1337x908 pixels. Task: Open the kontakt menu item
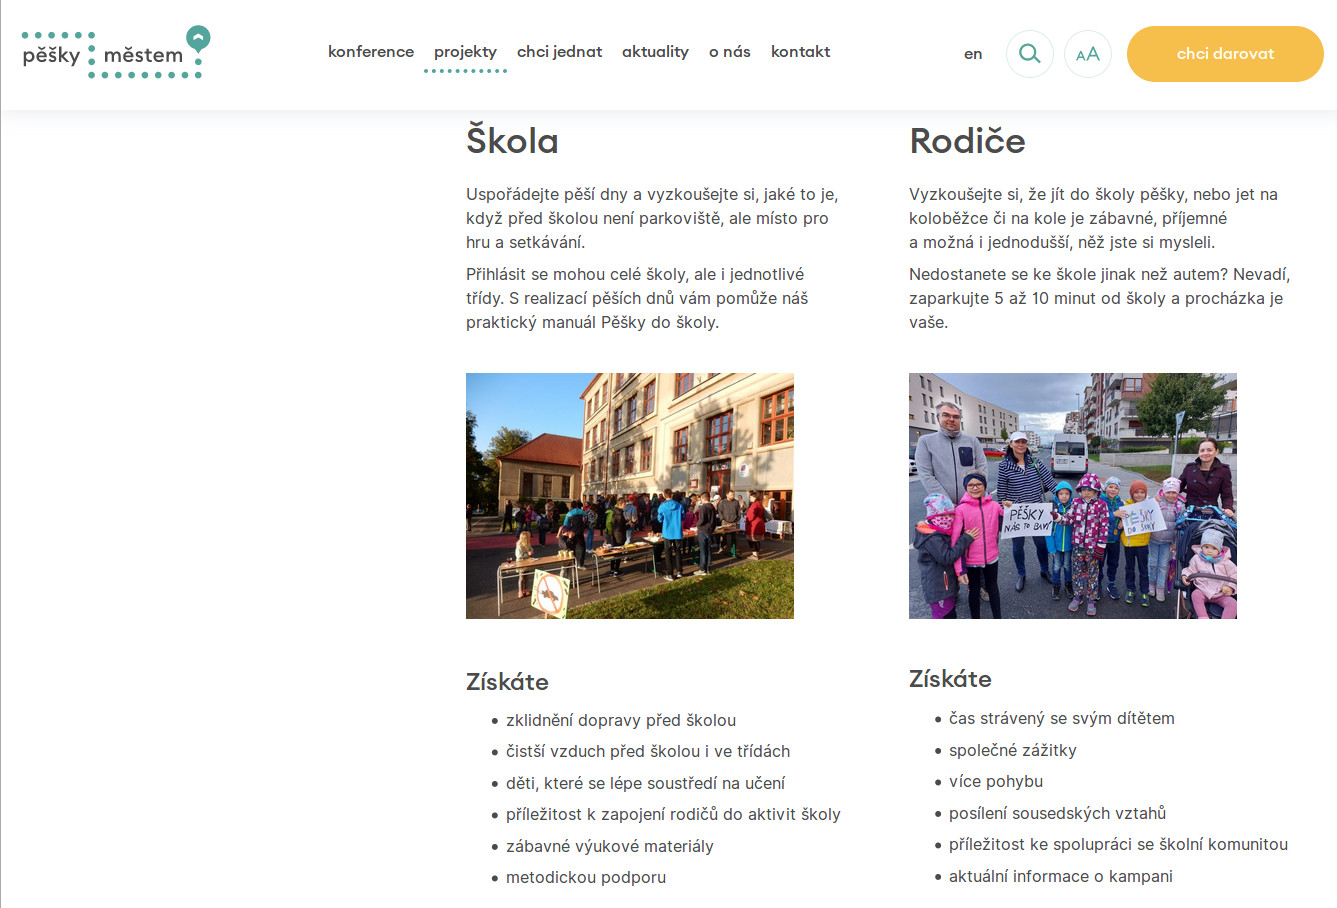tap(800, 52)
